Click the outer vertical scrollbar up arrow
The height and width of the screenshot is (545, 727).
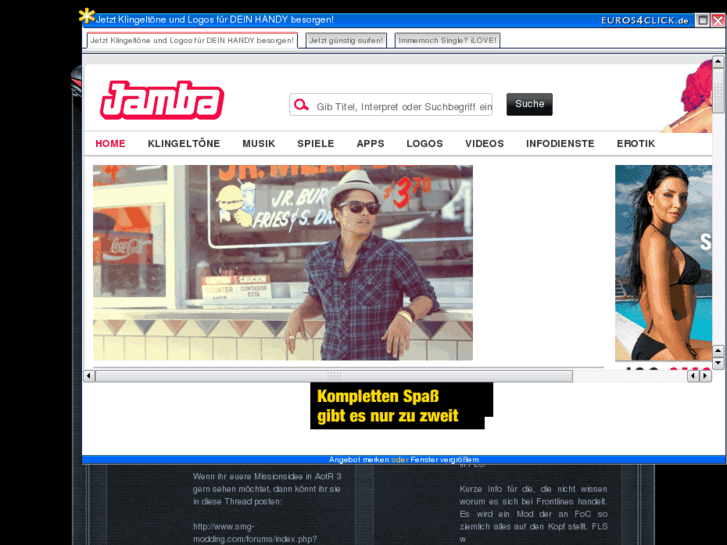[x=718, y=61]
